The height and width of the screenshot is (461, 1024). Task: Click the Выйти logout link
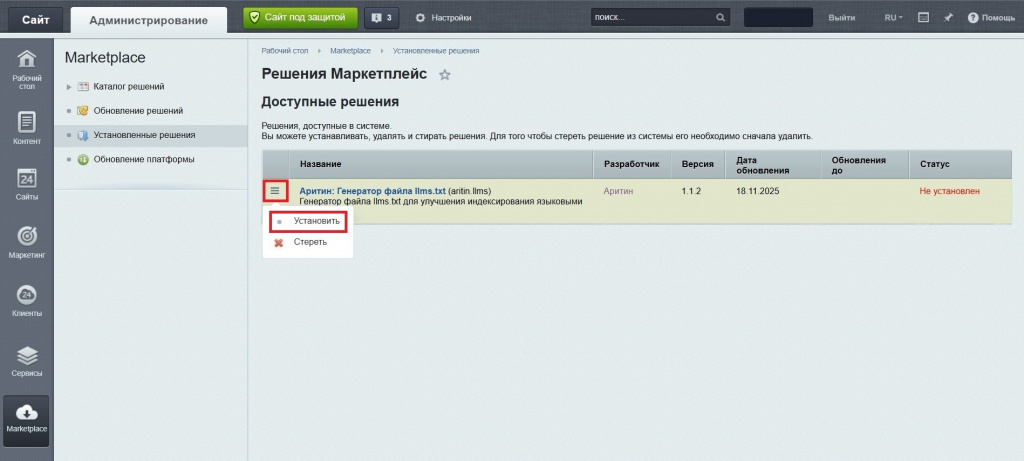841,18
